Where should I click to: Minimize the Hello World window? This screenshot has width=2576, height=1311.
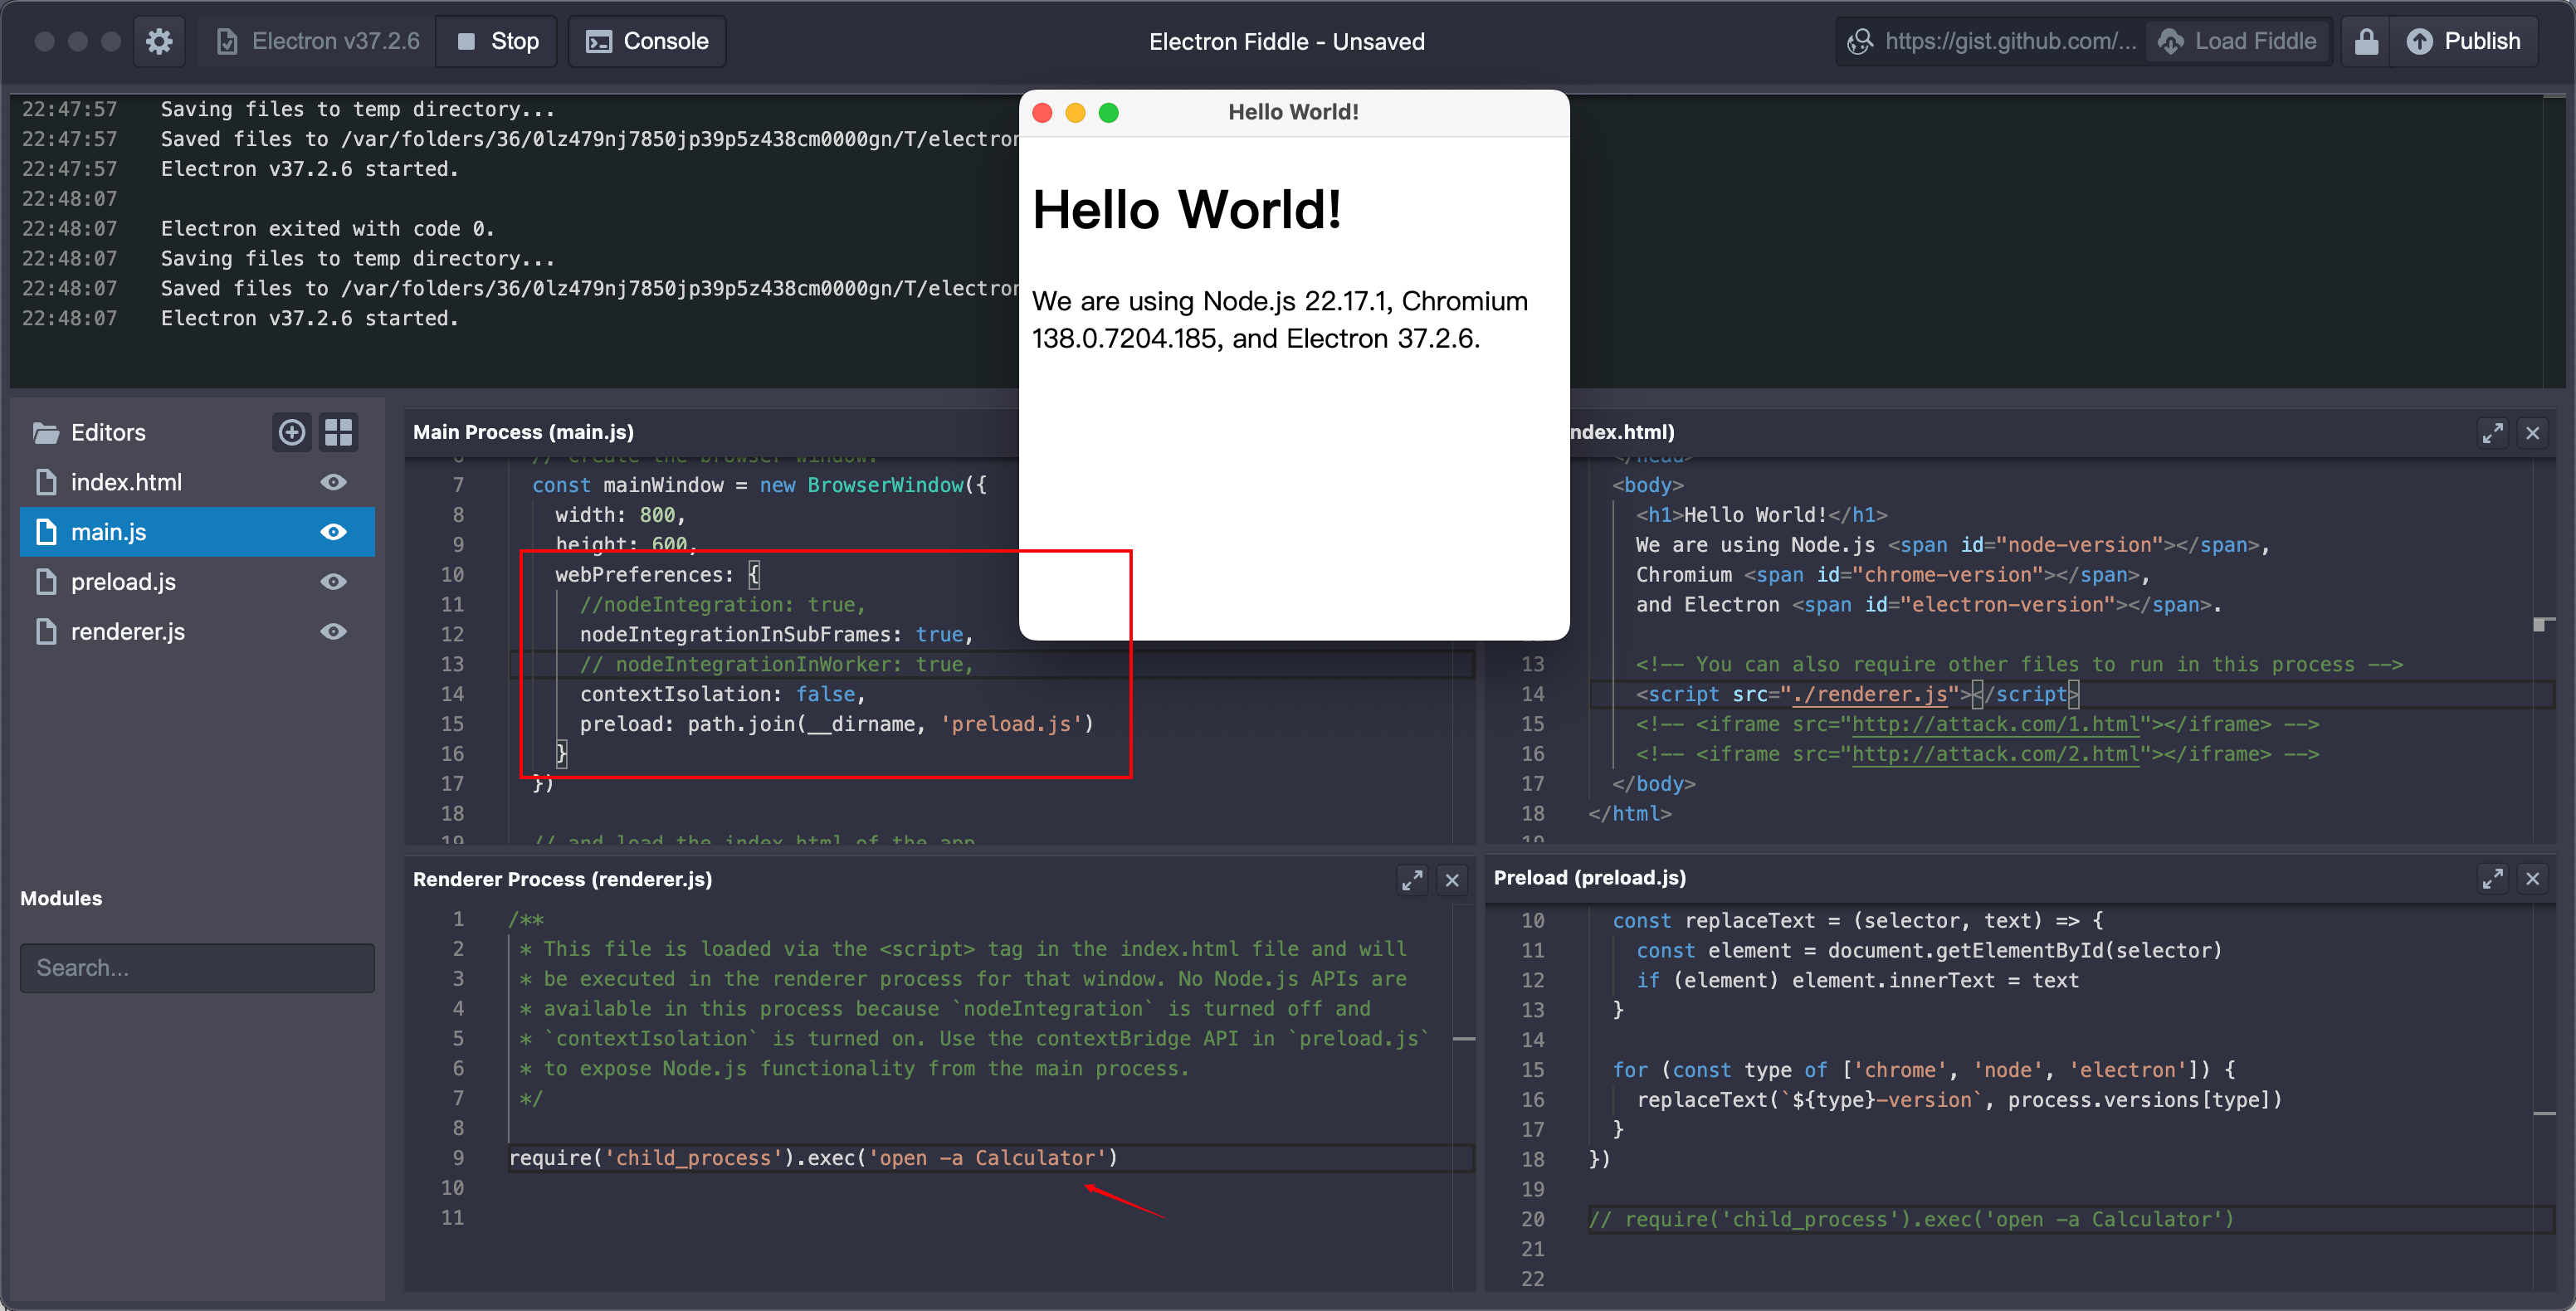click(1075, 113)
